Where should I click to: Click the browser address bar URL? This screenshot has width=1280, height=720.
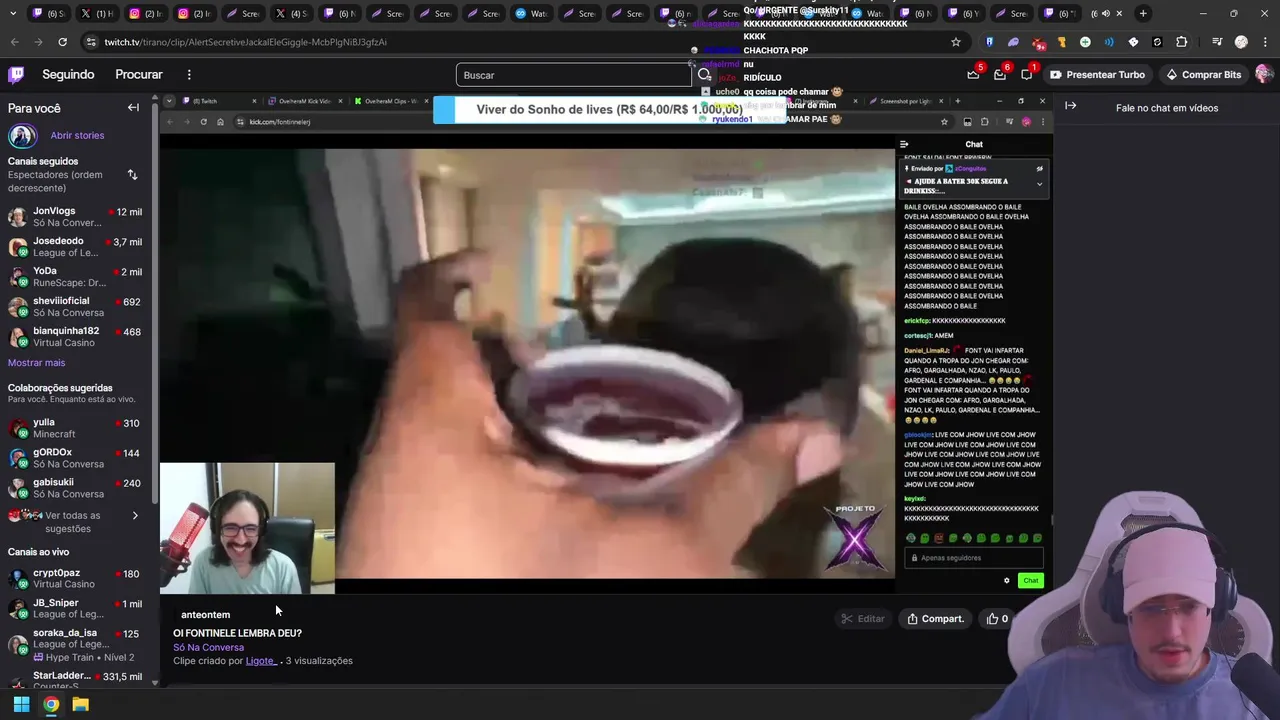pos(246,42)
